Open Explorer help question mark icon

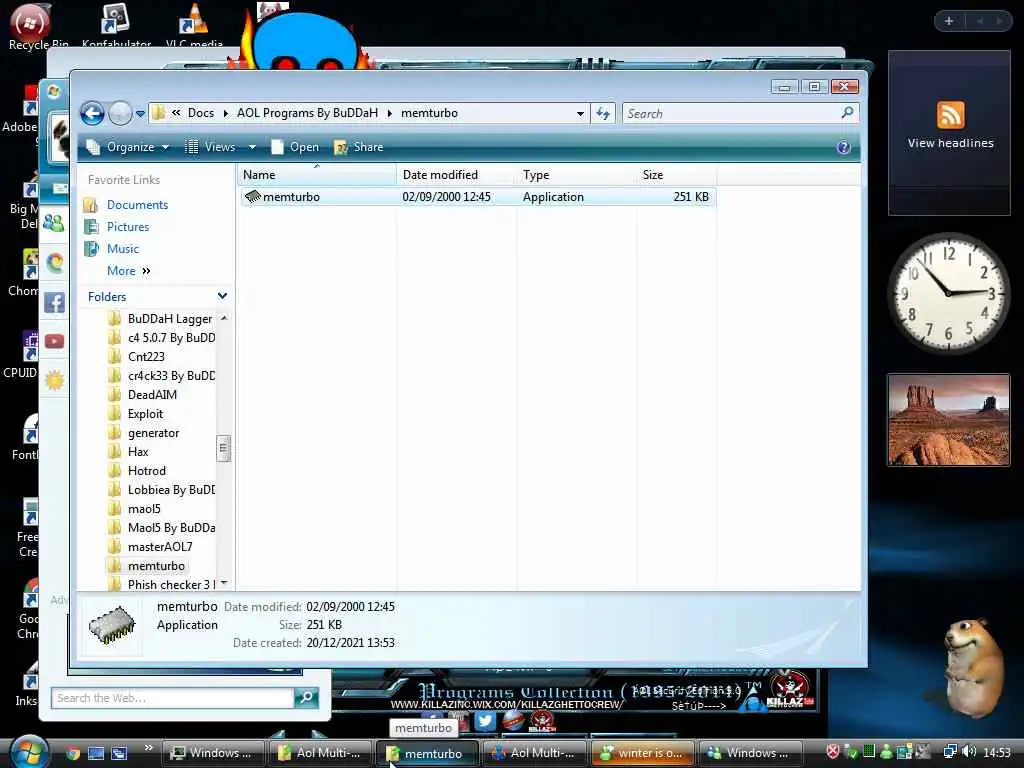tap(843, 147)
